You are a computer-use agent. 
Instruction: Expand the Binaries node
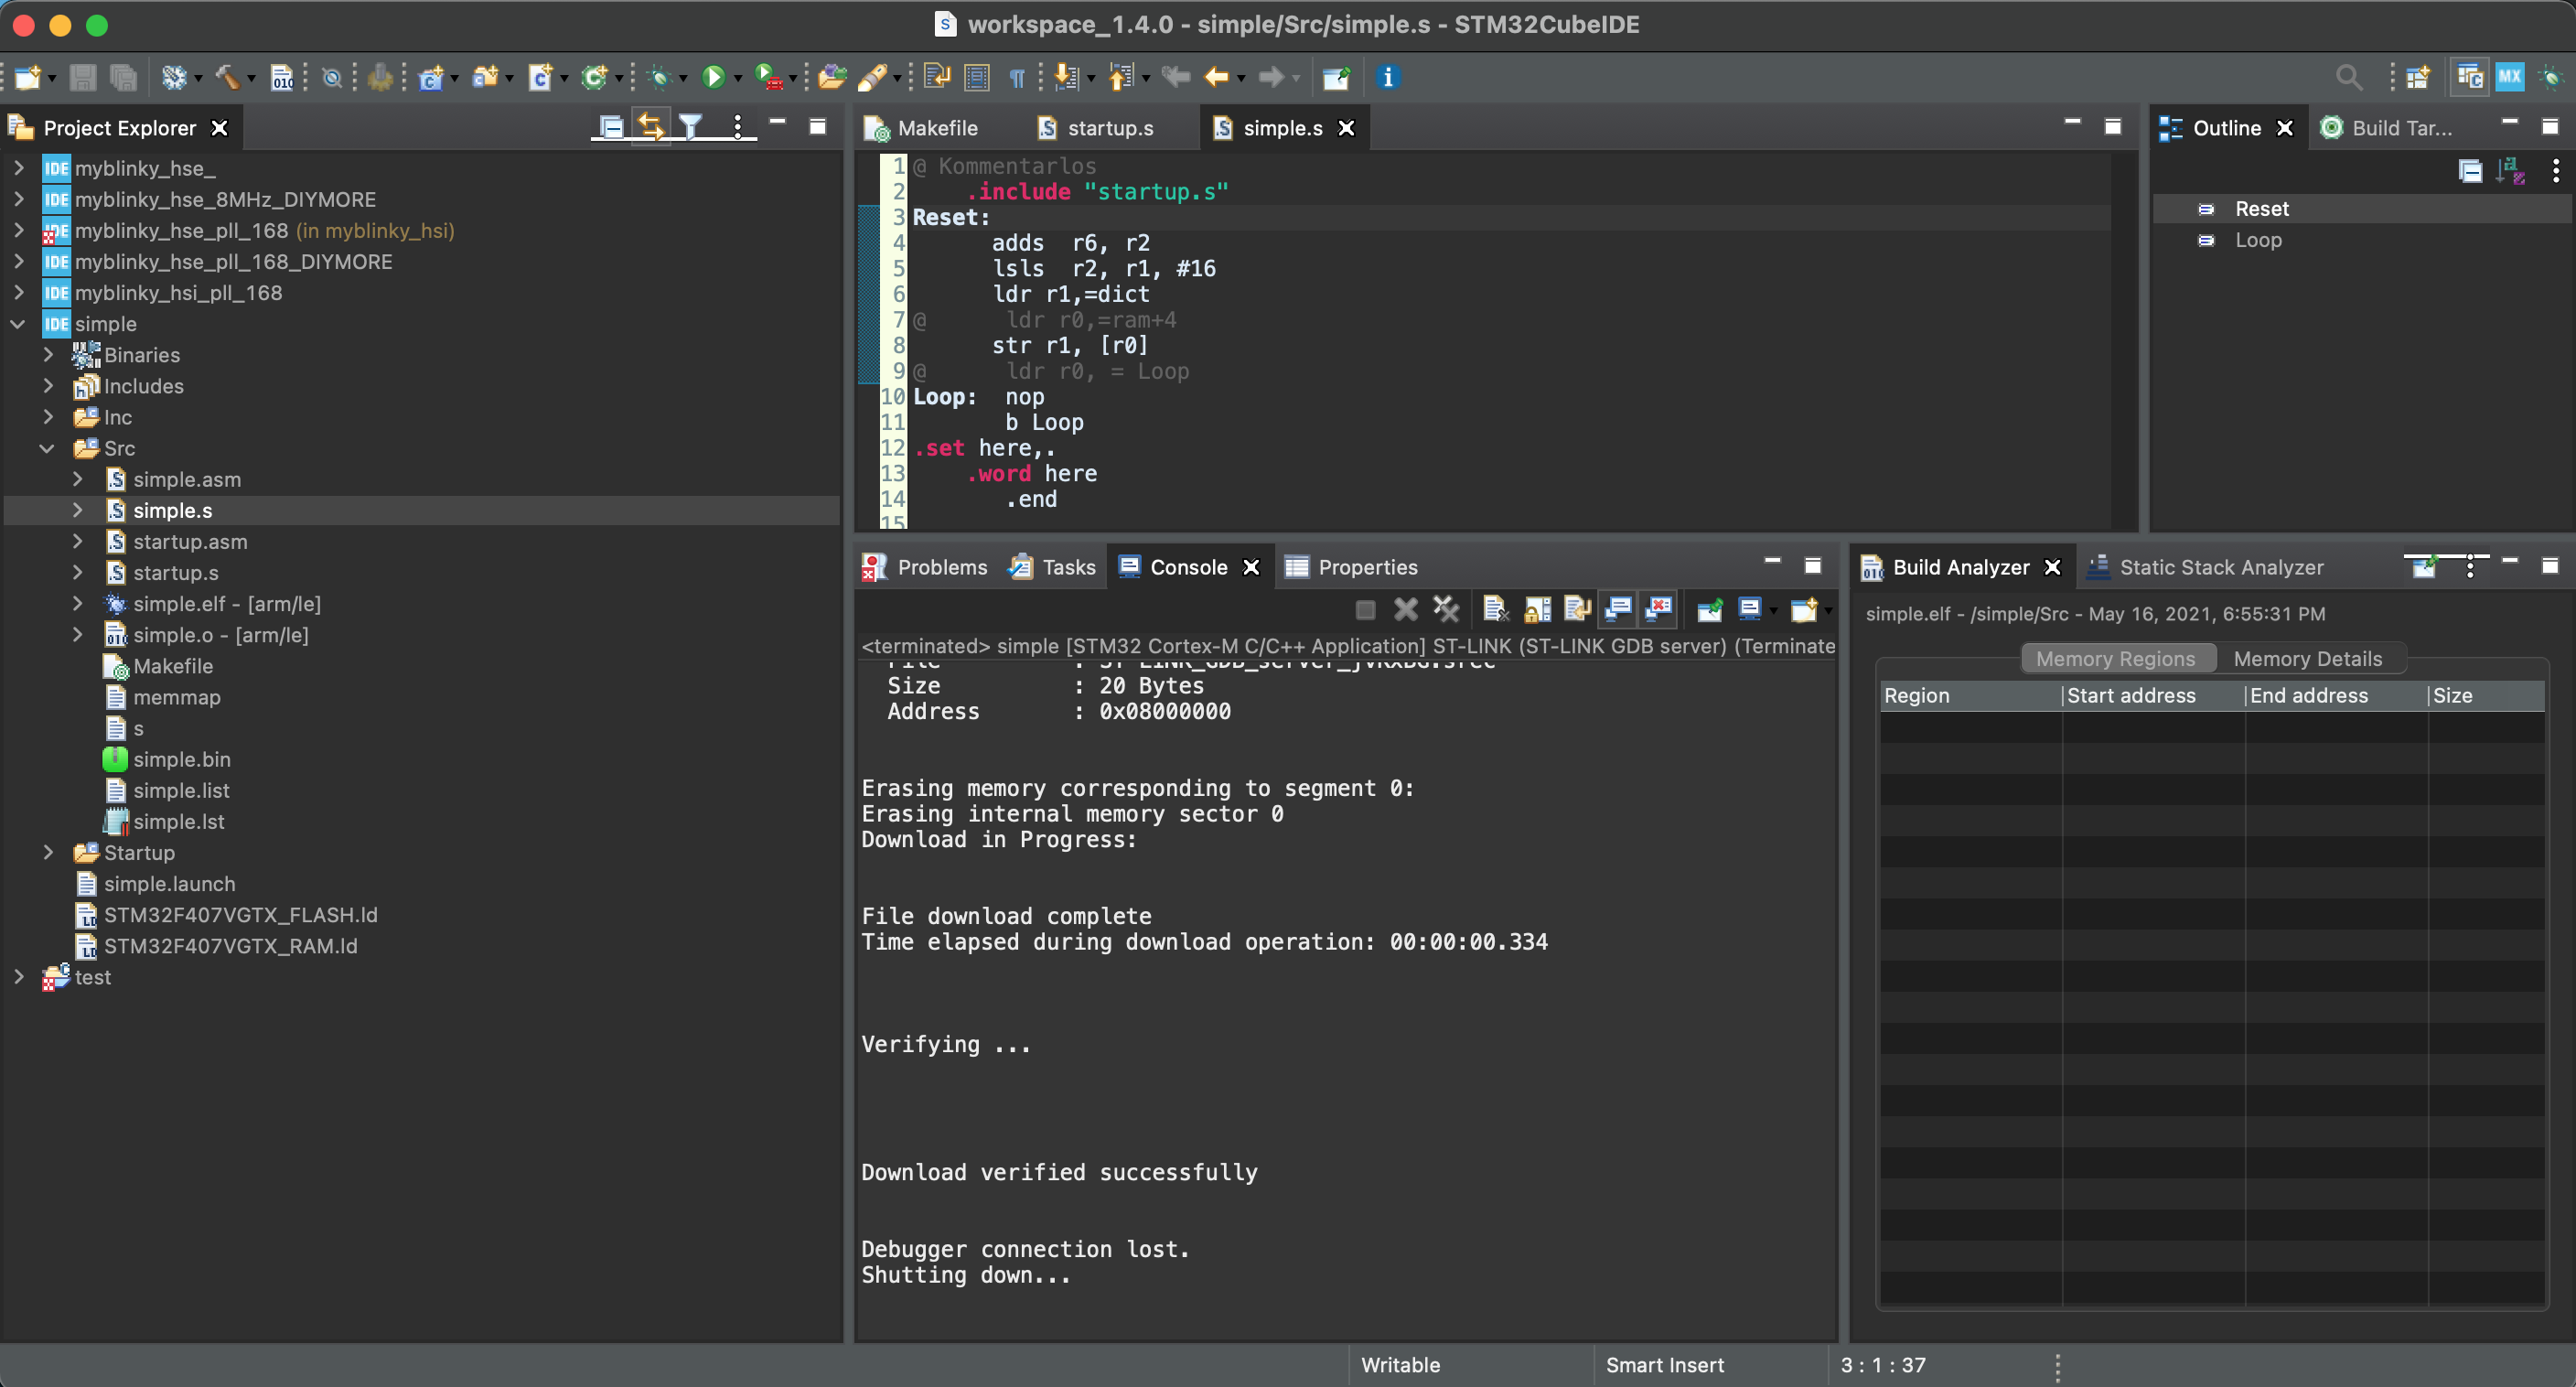[47, 355]
